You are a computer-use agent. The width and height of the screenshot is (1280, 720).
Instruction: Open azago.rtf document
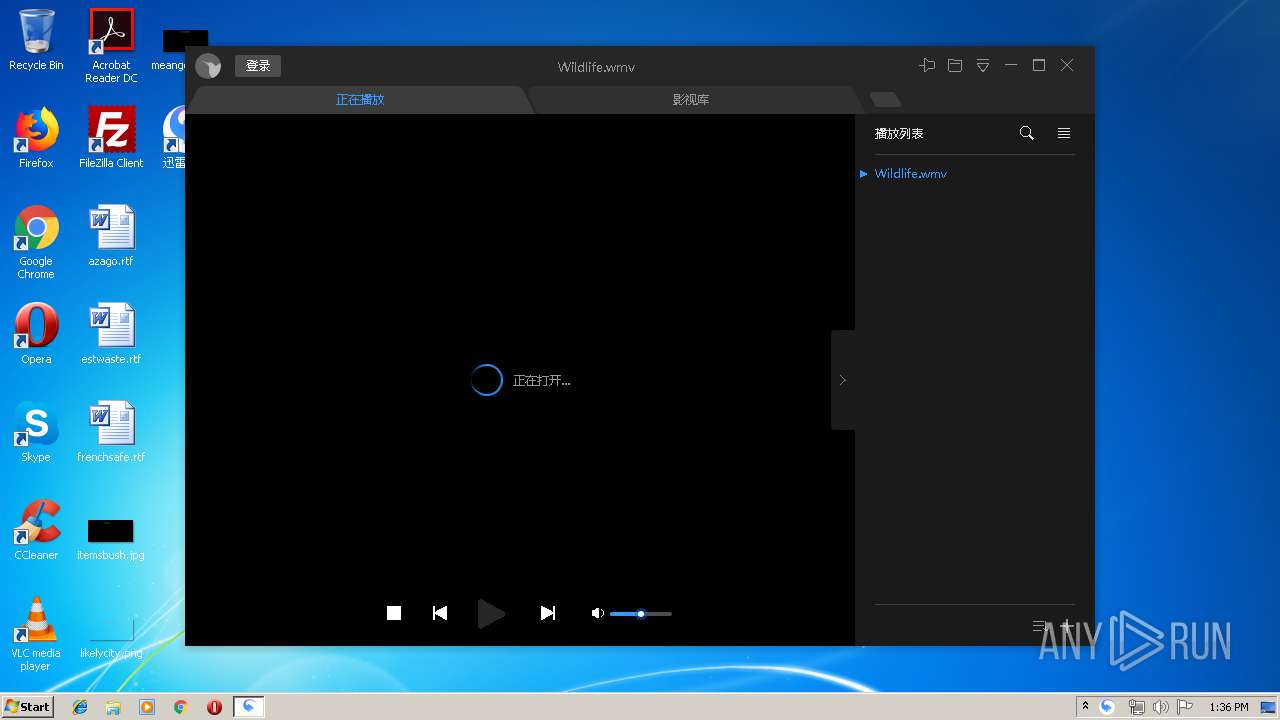(x=111, y=236)
